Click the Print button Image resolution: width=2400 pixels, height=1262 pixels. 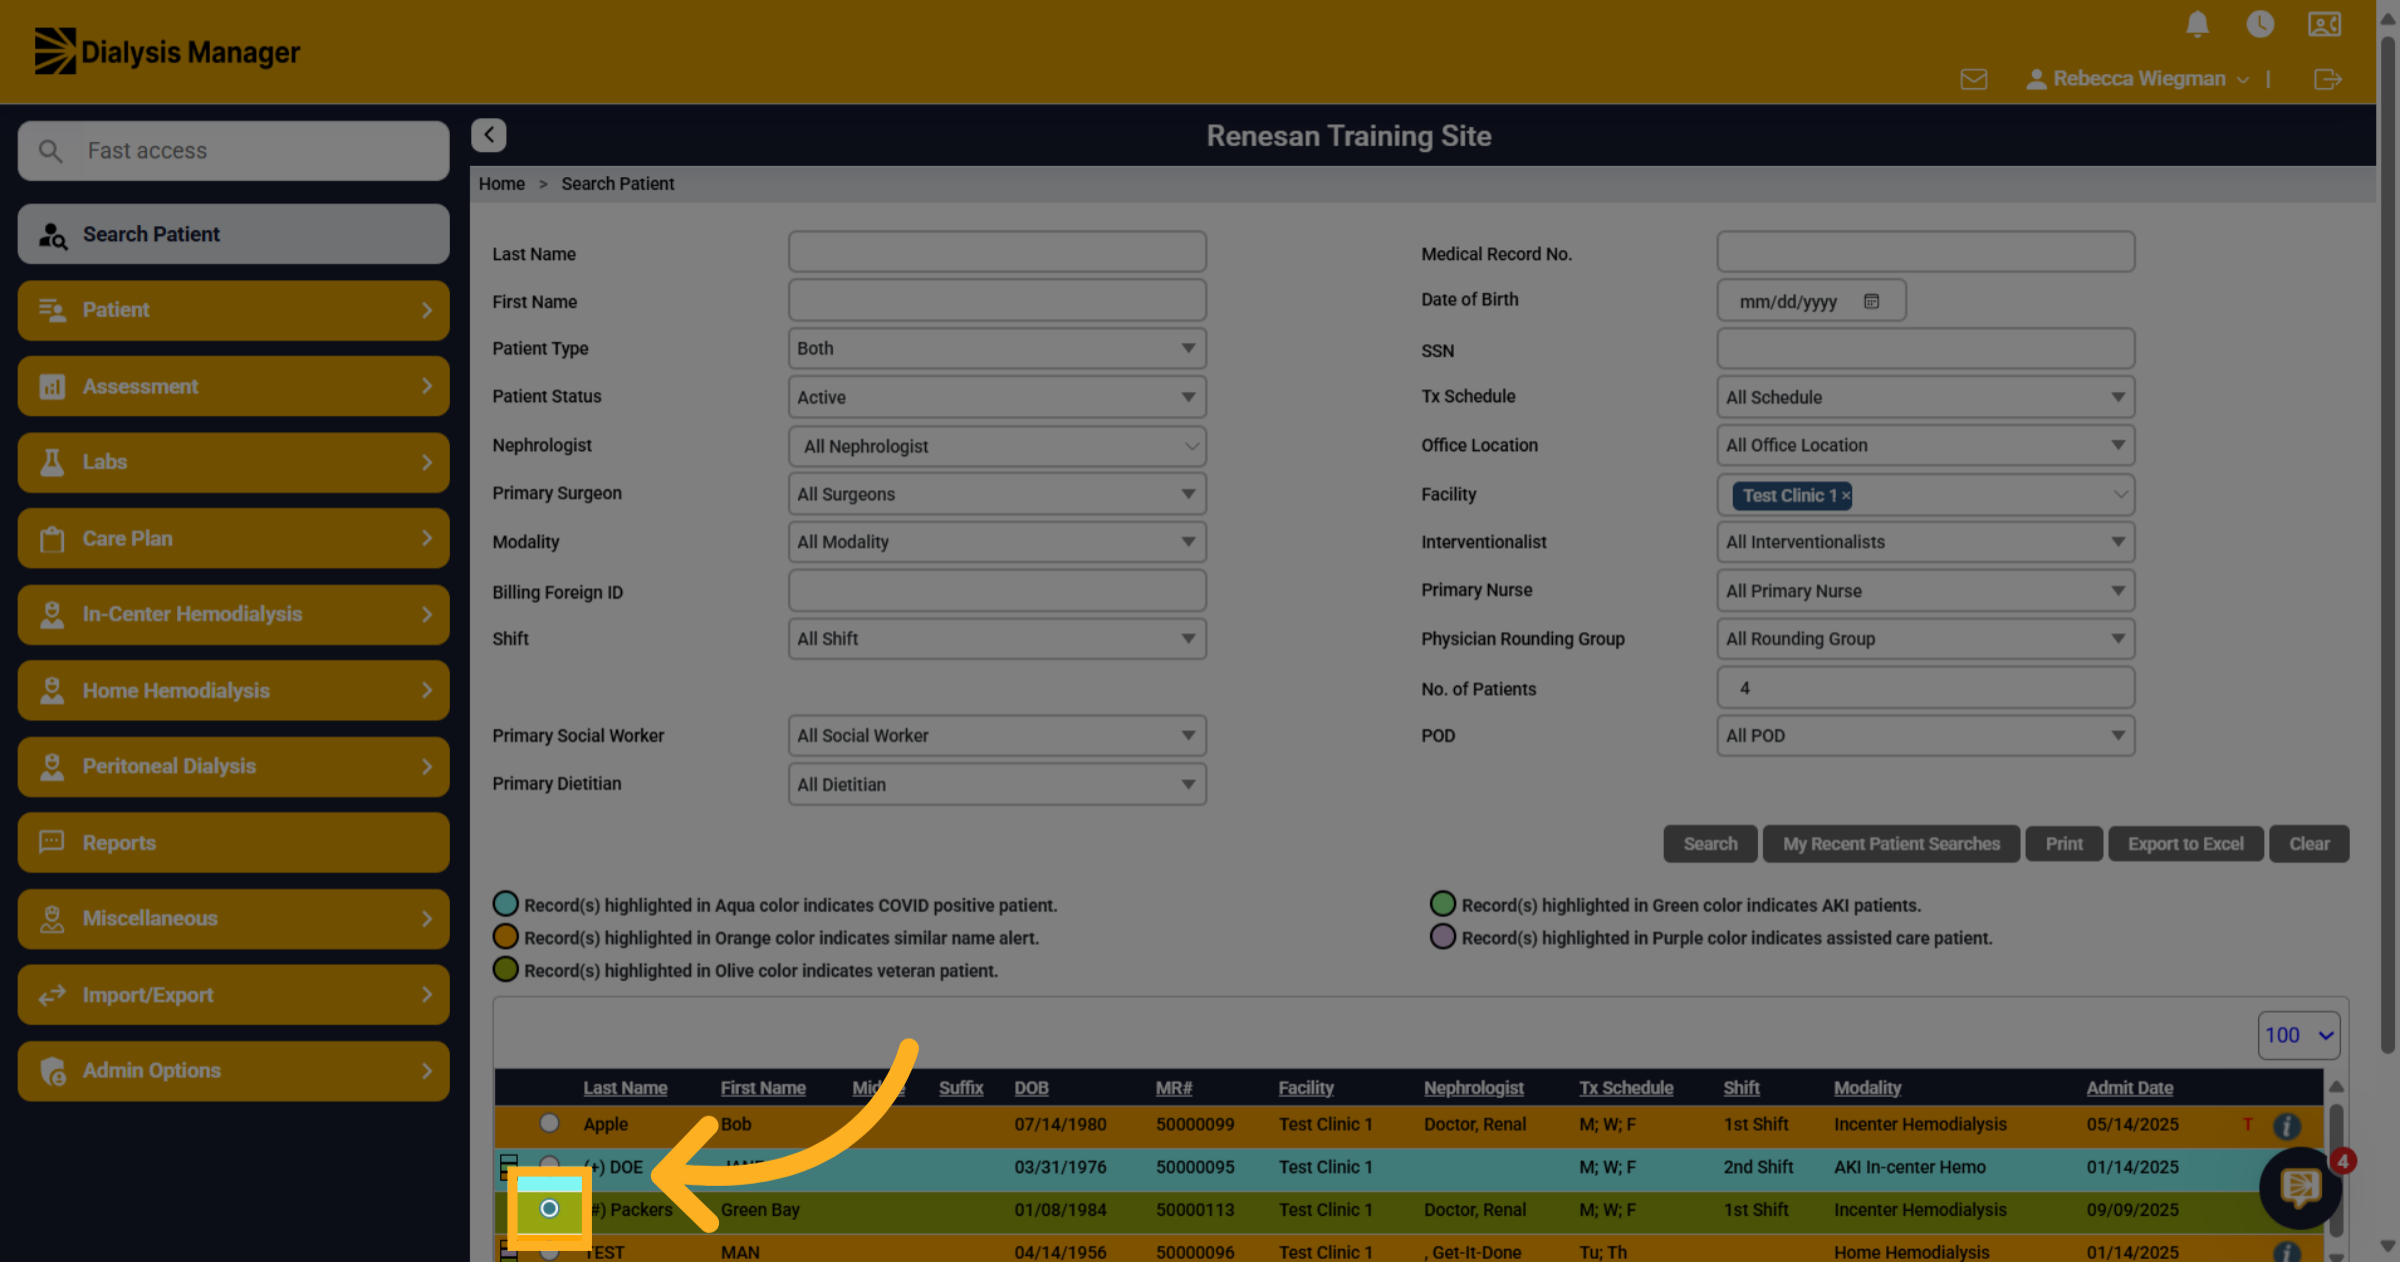[2064, 844]
